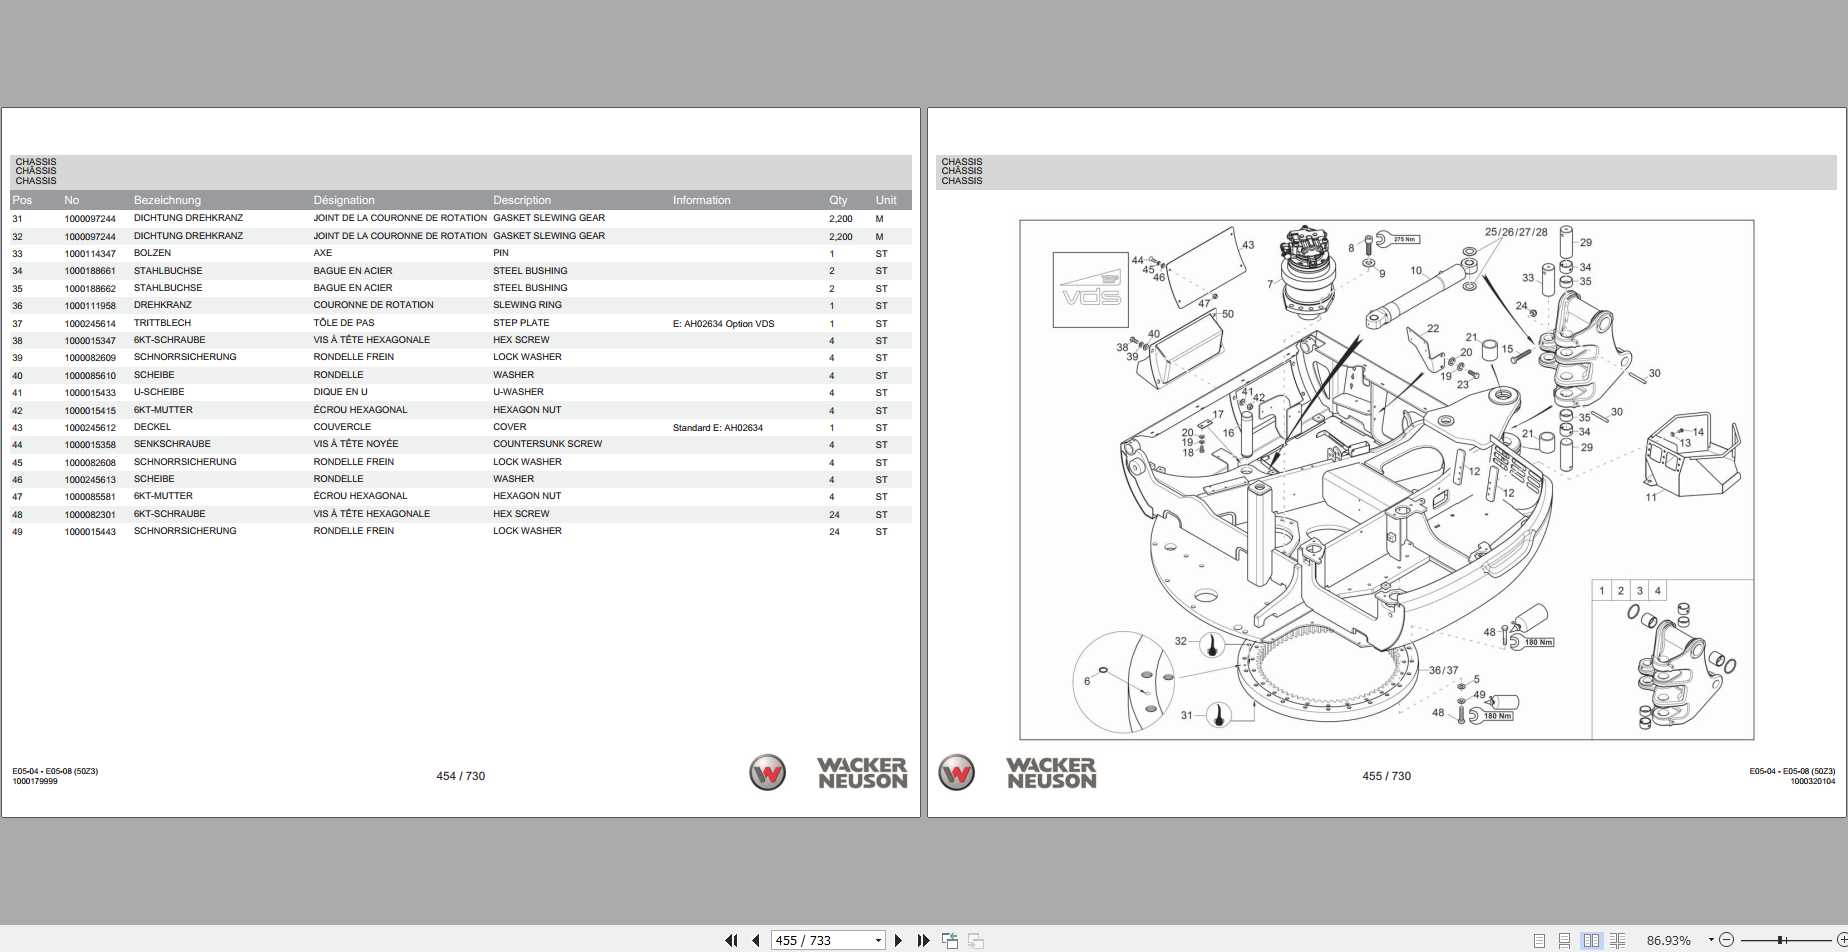This screenshot has height=952, width=1848.
Task: Click 'E: AH02634 Option VDS' information
Action: pyautogui.click(x=724, y=324)
